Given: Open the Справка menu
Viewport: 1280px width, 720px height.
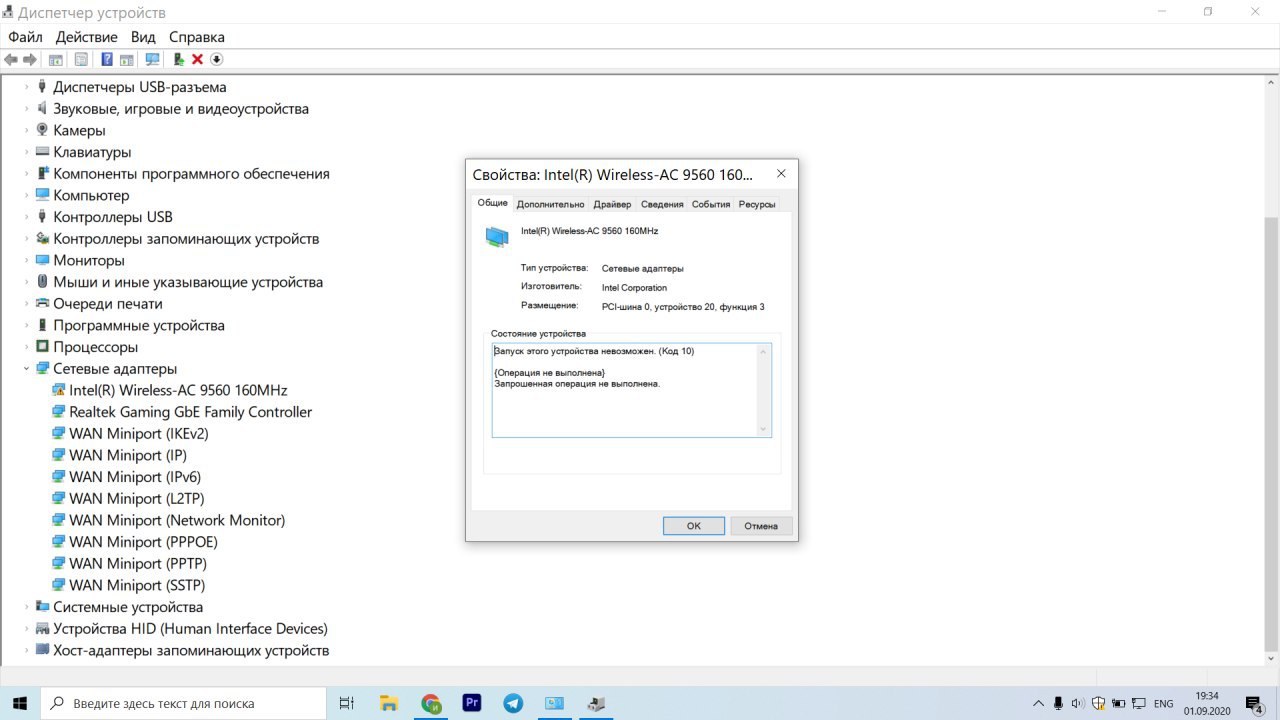Looking at the screenshot, I should click(197, 37).
